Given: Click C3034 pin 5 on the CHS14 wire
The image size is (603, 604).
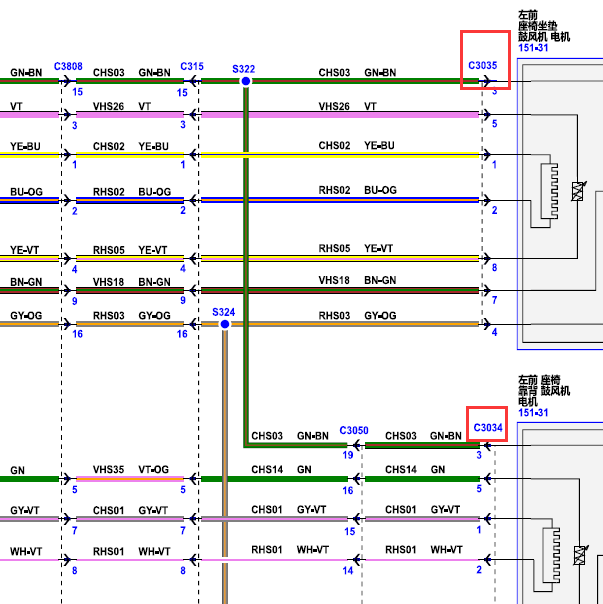Looking at the screenshot, I should [479, 489].
